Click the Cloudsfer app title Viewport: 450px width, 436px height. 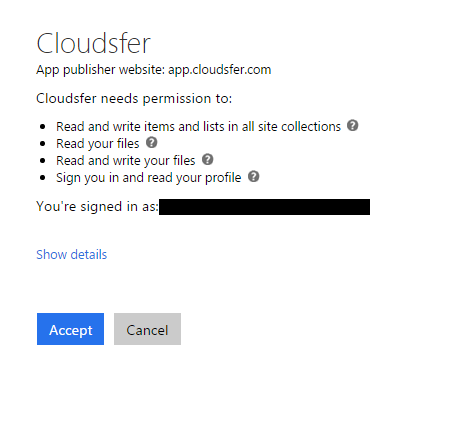[93, 43]
